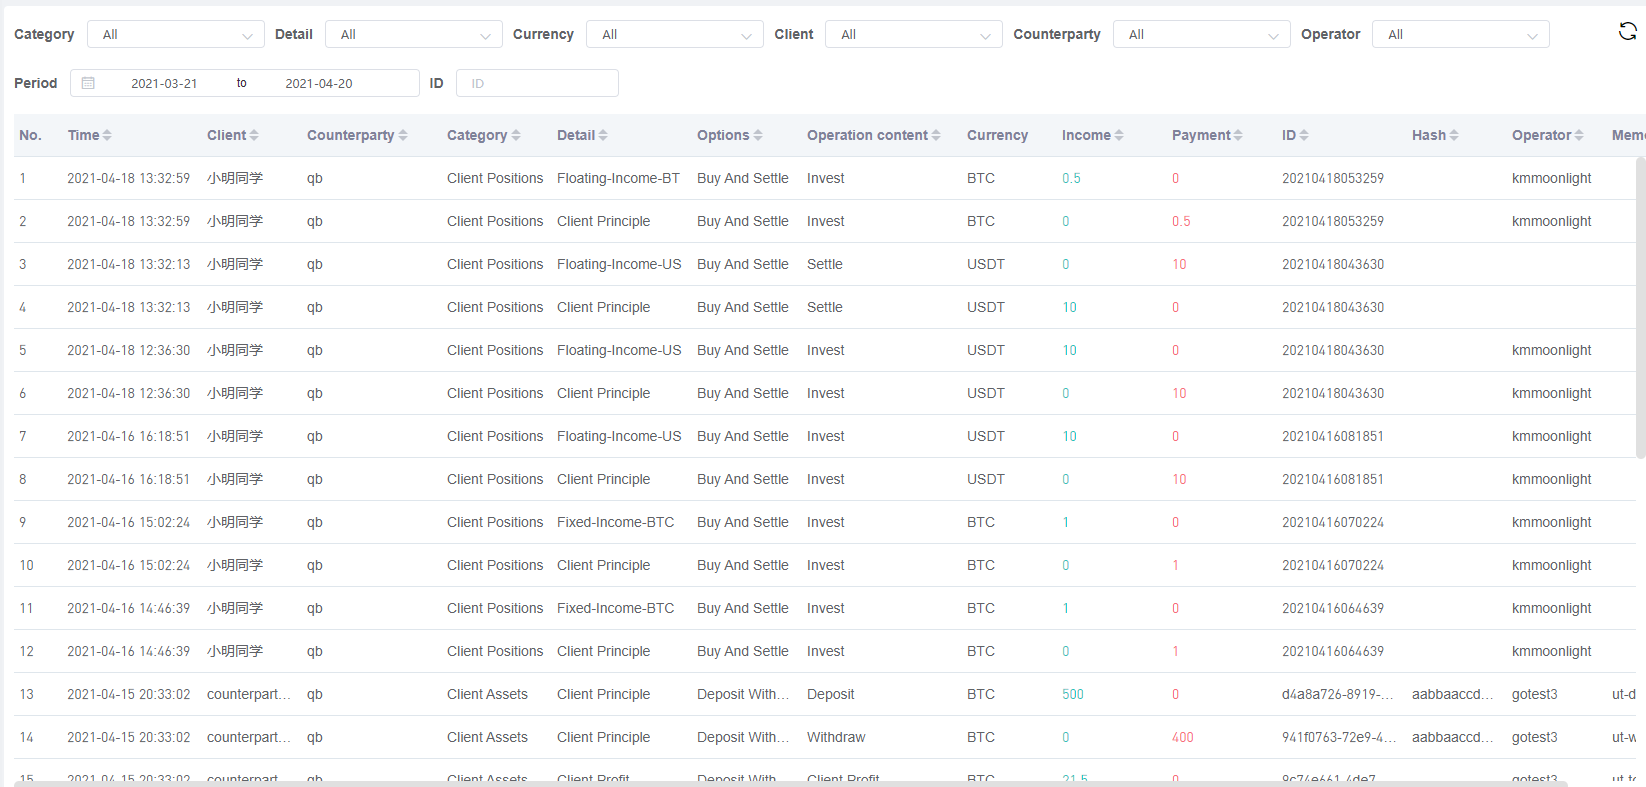
Task: Open the Counterparty filter dropdown
Action: [1202, 34]
